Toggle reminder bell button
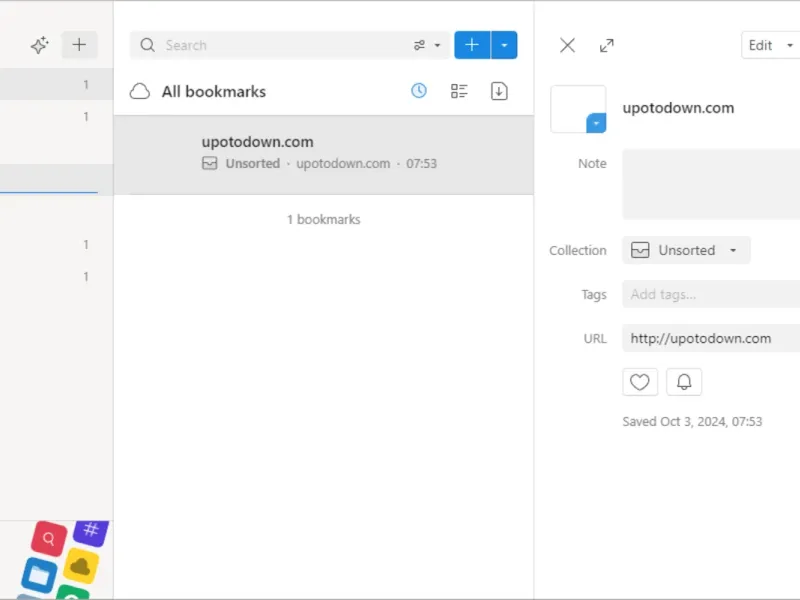 (684, 382)
